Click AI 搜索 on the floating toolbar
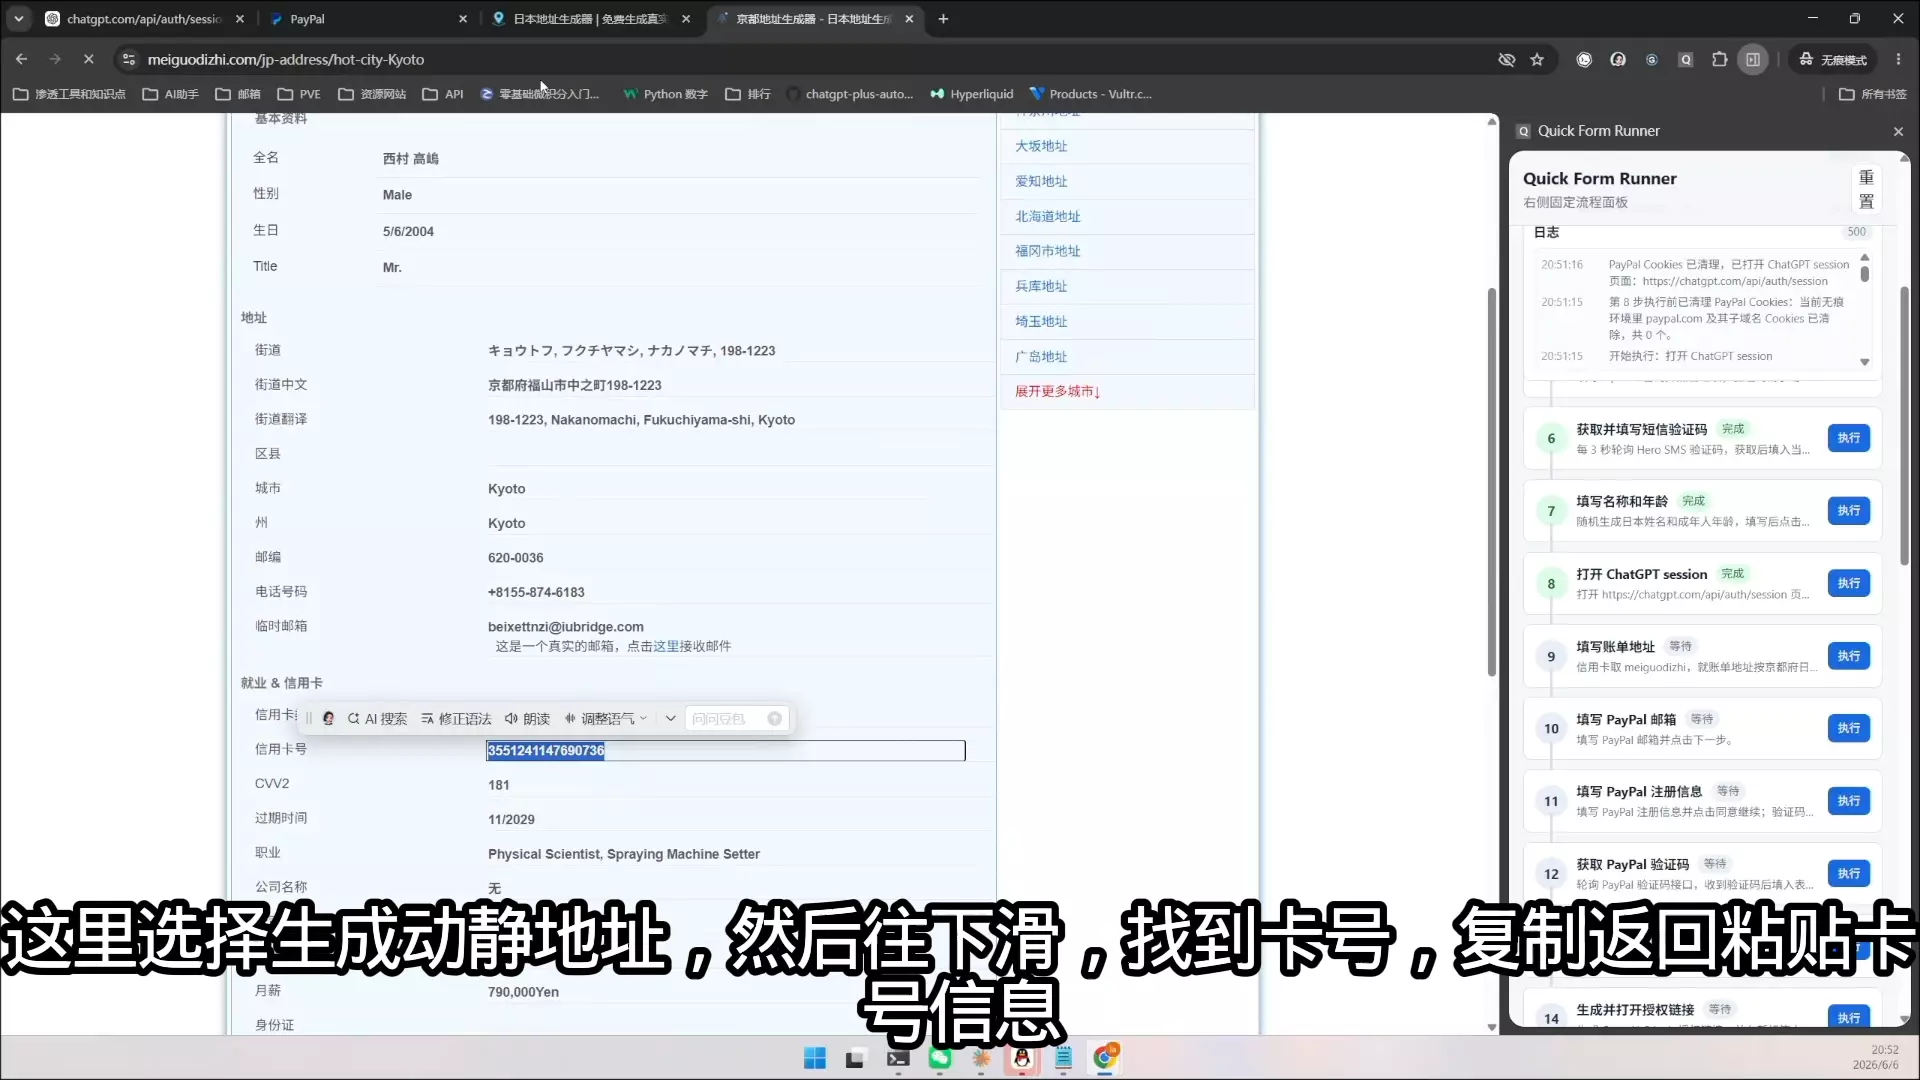Viewport: 1920px width, 1080px height. coord(377,719)
